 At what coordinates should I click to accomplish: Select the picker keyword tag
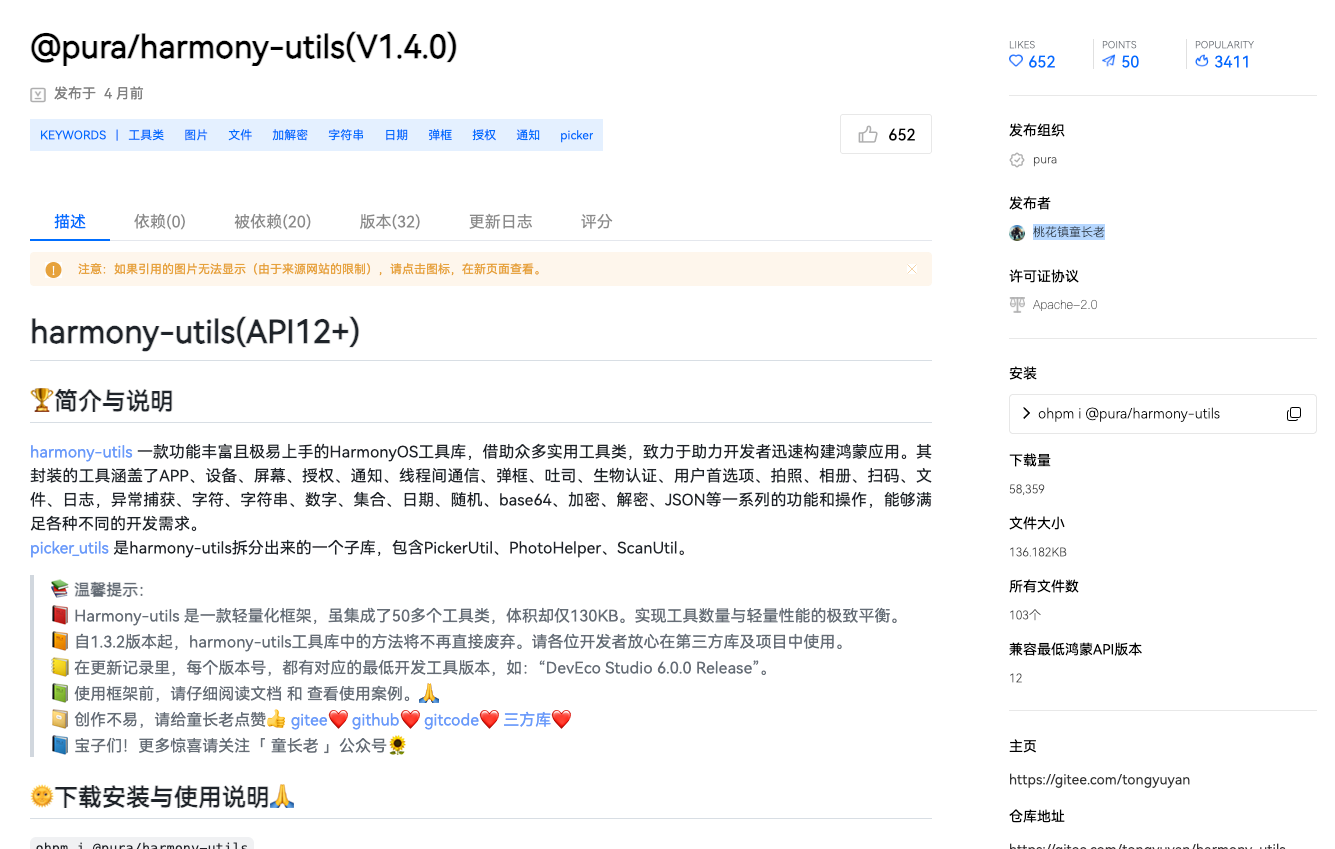coord(577,135)
